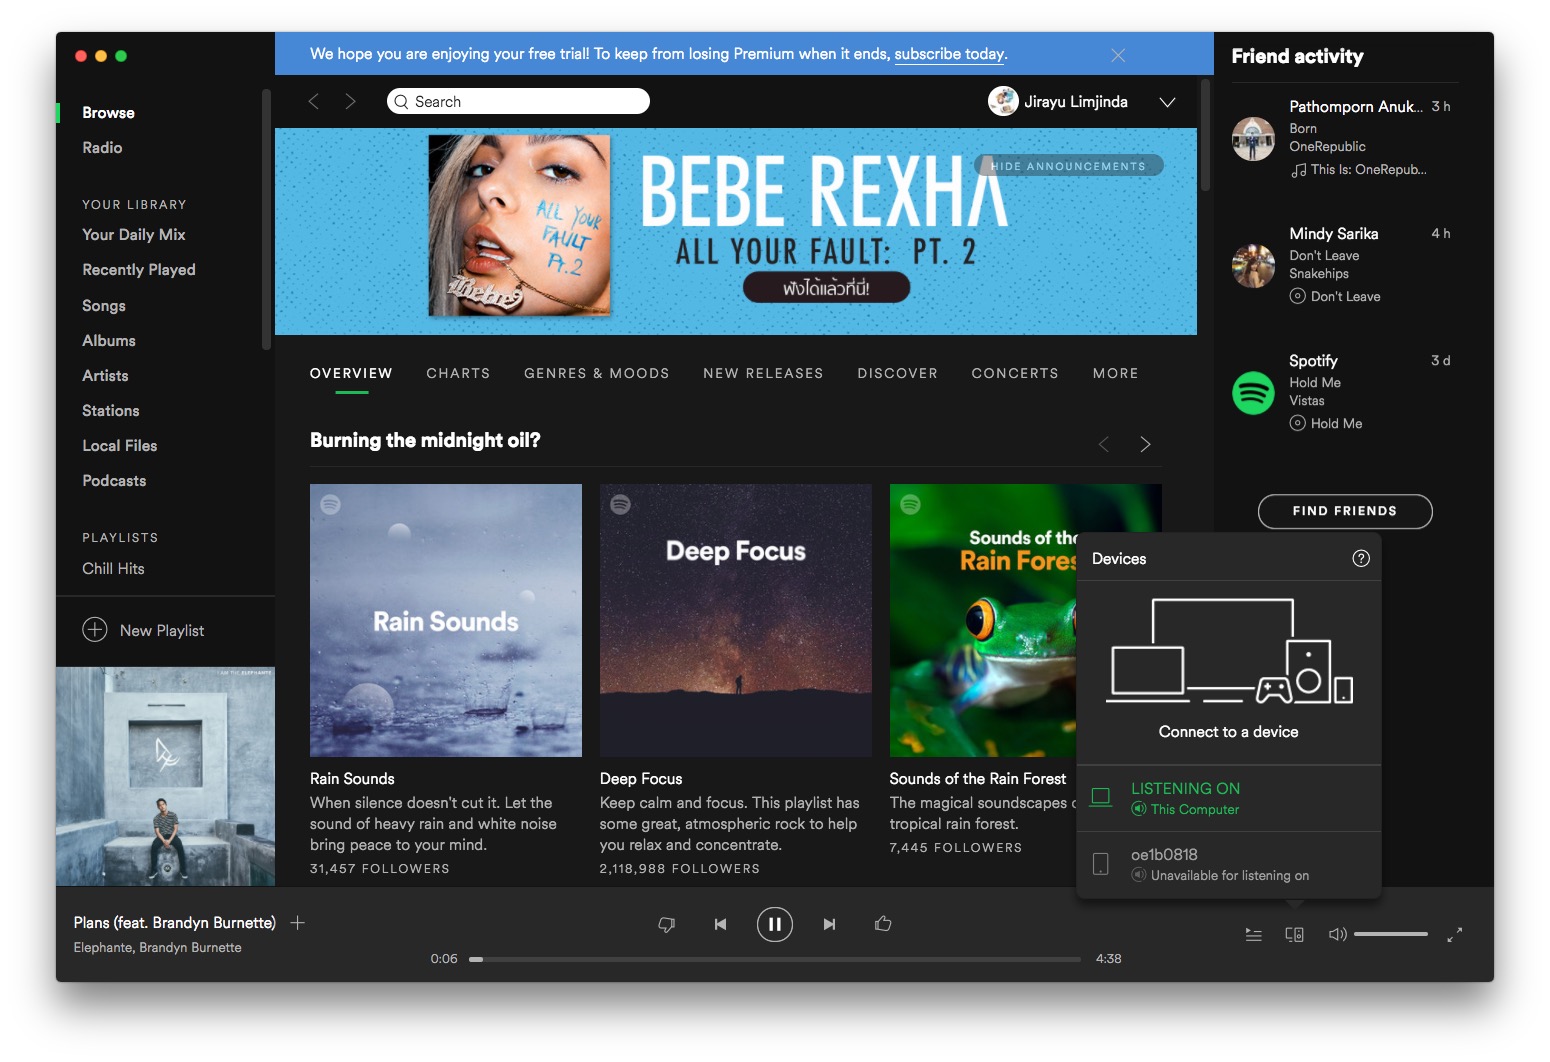The image size is (1550, 1062).
Task: Adjust the volume slider
Action: [x=1391, y=934]
